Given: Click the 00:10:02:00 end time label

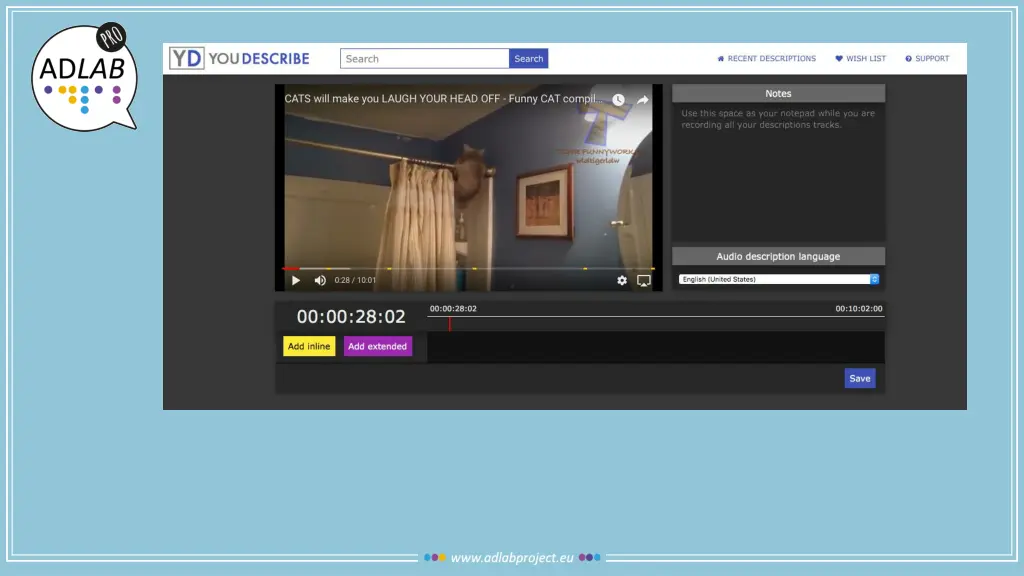Looking at the screenshot, I should point(858,308).
